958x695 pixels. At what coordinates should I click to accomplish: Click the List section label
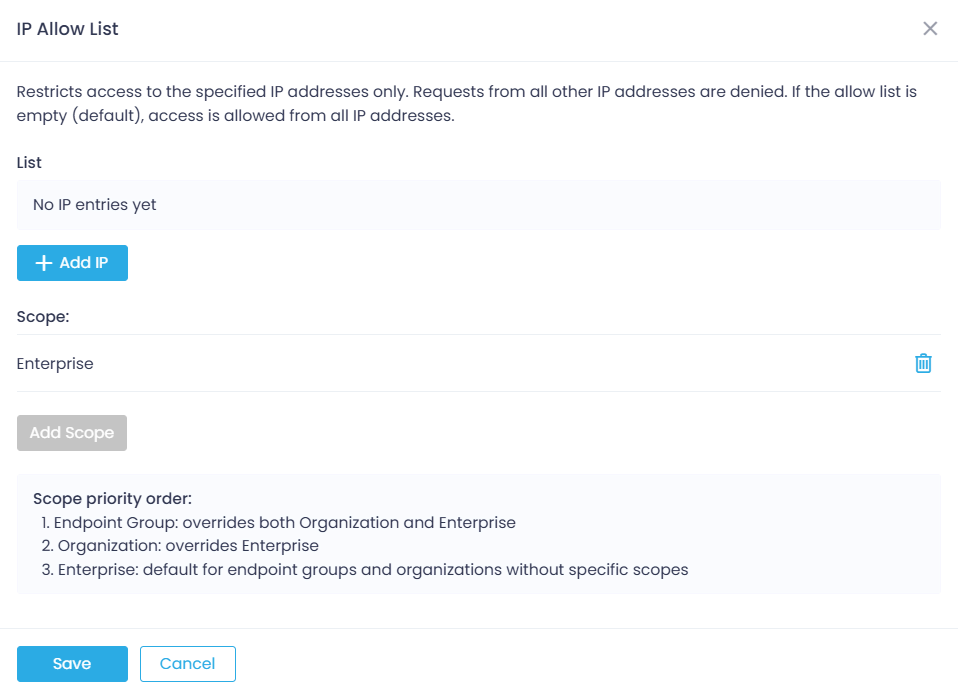[x=28, y=162]
